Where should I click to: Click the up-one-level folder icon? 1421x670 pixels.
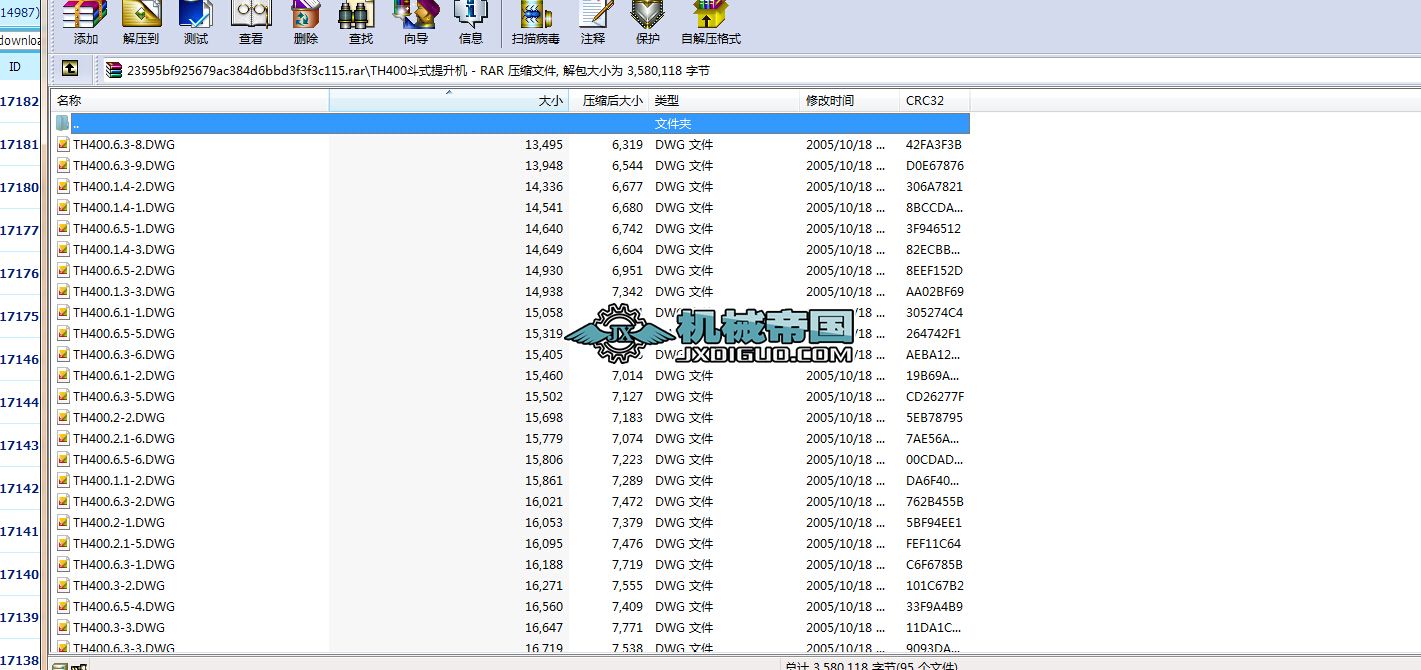[68, 68]
